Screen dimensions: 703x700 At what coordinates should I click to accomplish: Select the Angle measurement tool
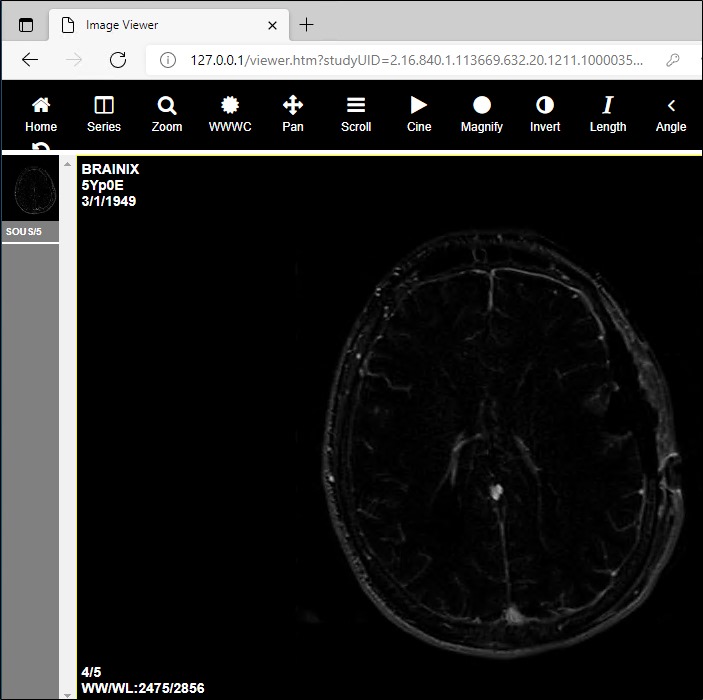tap(671, 113)
